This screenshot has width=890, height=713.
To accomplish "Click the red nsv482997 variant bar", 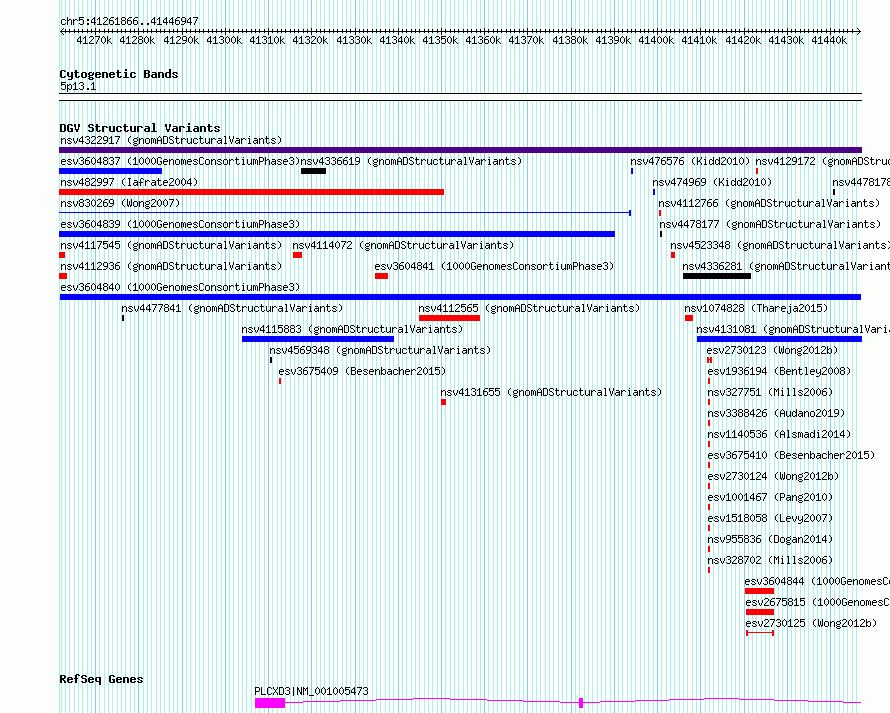I will [x=251, y=192].
